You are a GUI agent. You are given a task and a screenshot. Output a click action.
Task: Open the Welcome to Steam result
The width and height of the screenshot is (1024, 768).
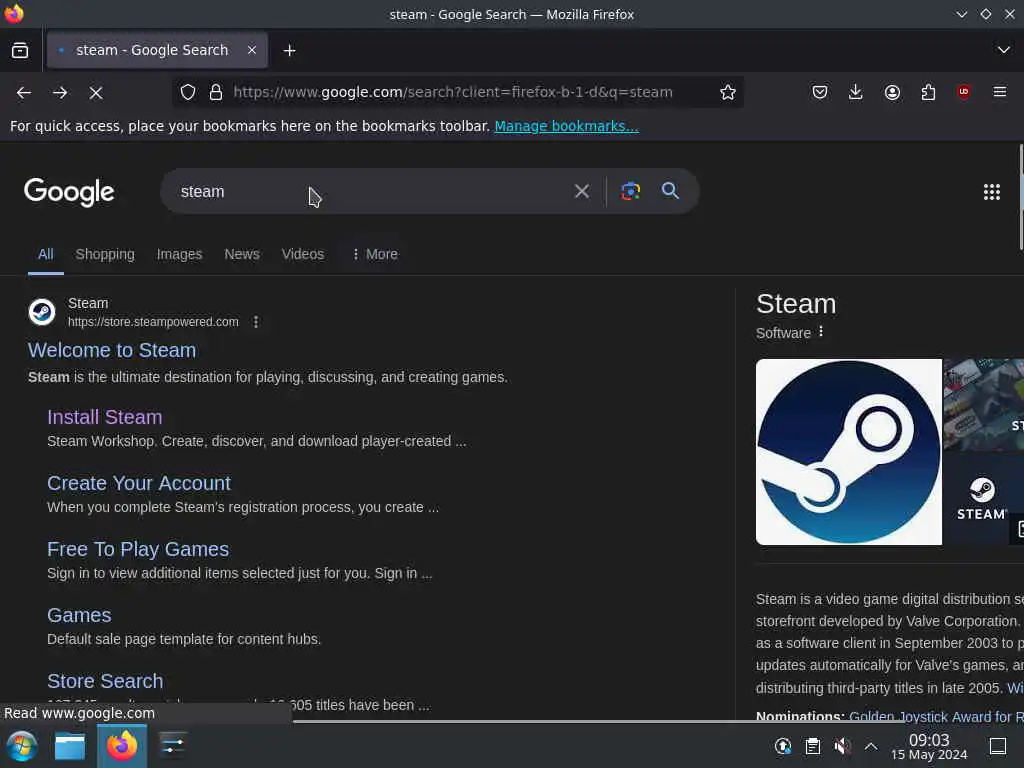[x=112, y=350]
